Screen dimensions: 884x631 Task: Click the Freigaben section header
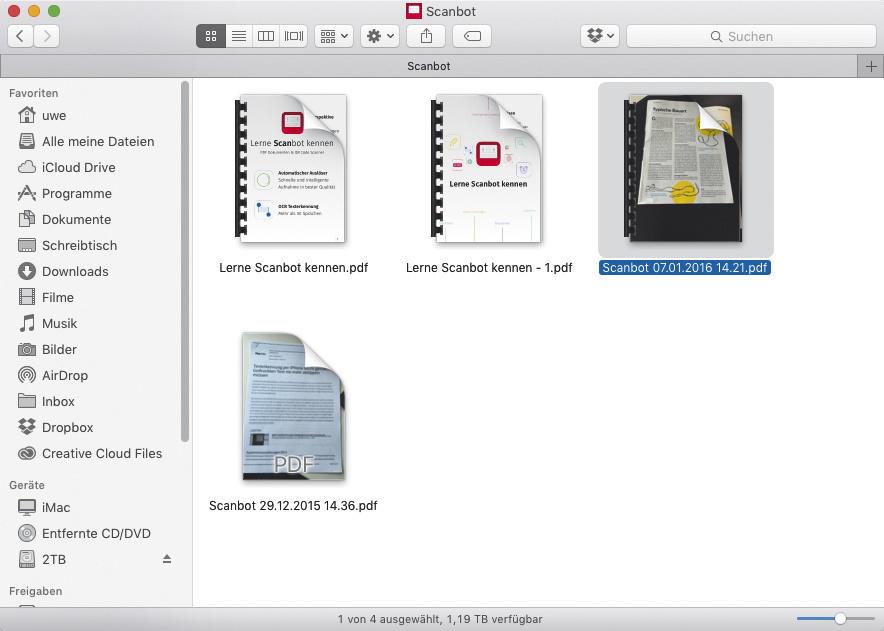[x=36, y=591]
